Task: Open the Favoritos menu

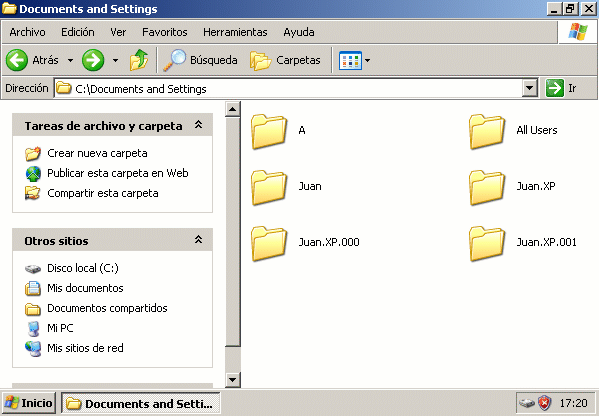Action: [x=165, y=32]
